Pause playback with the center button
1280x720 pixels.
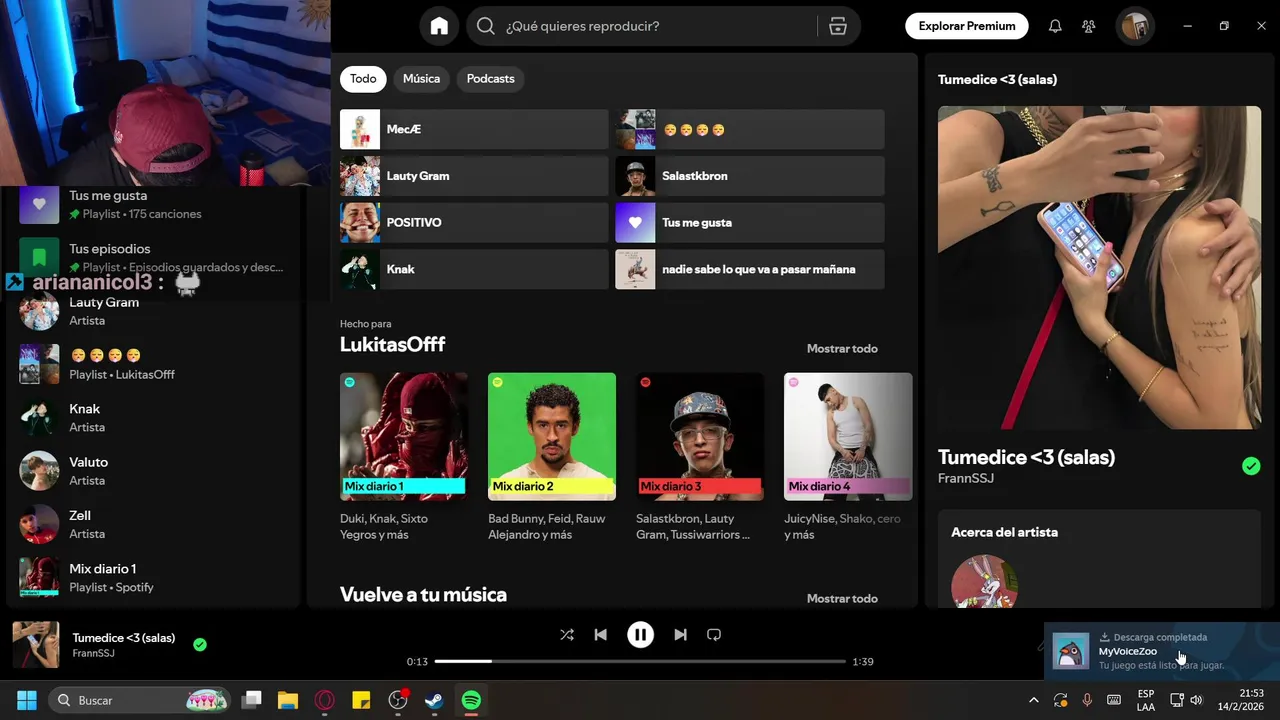pyautogui.click(x=640, y=635)
